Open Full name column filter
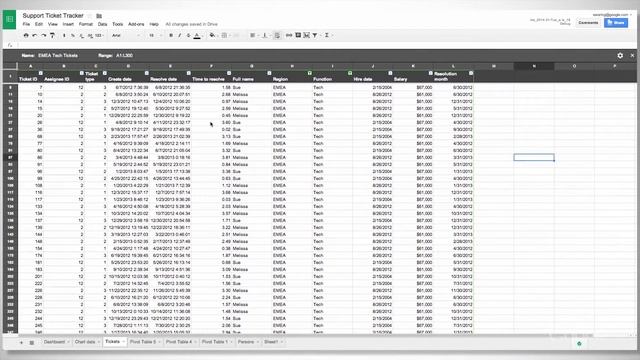This screenshot has height=360, width=640. coord(269,73)
